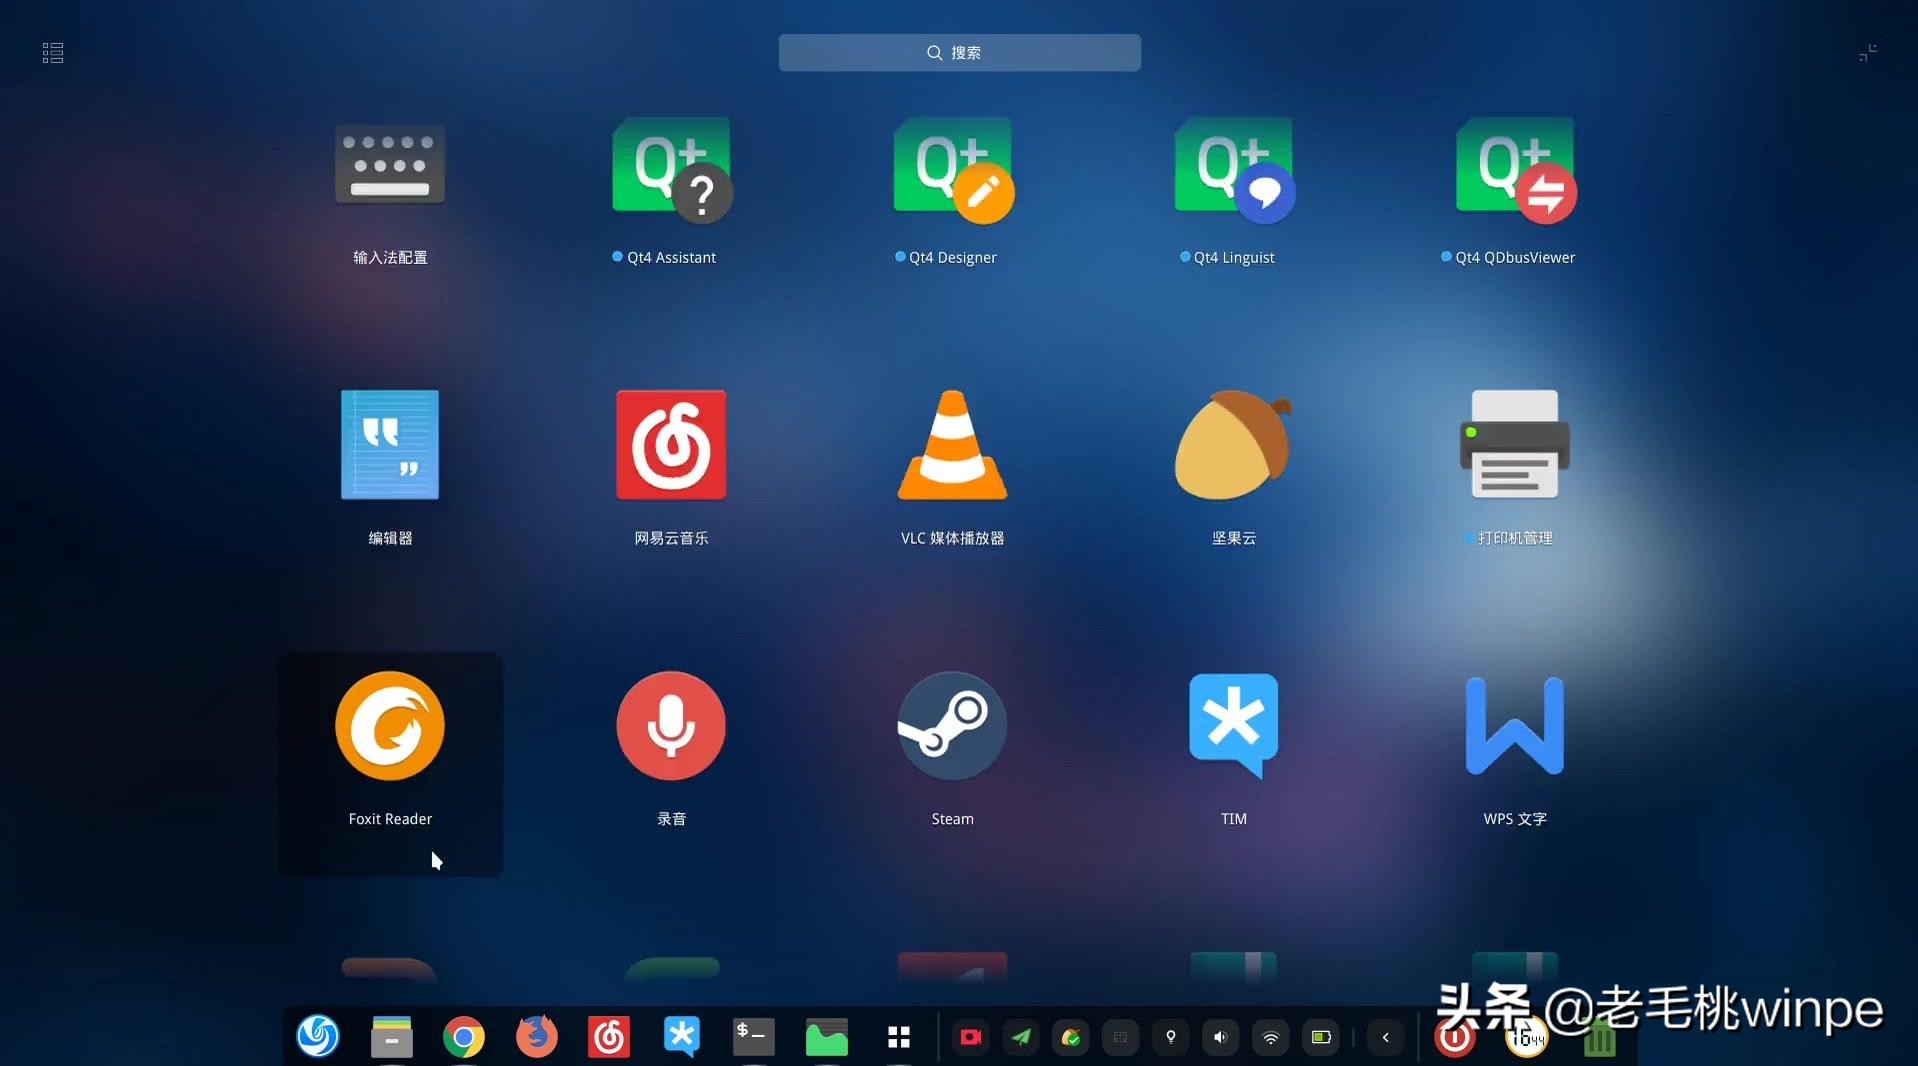The height and width of the screenshot is (1066, 1918).
Task: Open the TIM messaging app
Action: [1232, 726]
